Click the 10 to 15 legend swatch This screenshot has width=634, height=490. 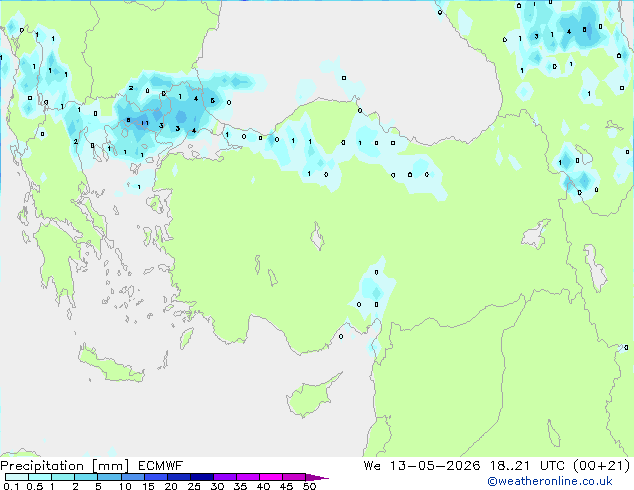132,477
